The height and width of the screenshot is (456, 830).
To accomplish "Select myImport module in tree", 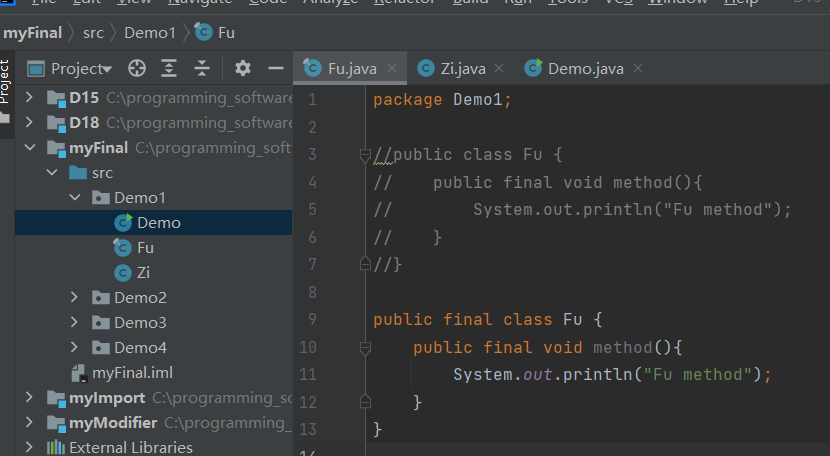I will 153,398.
